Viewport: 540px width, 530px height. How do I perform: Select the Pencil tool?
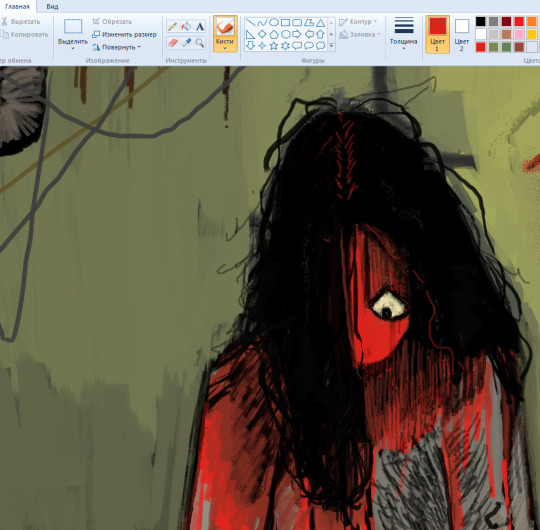(x=173, y=27)
